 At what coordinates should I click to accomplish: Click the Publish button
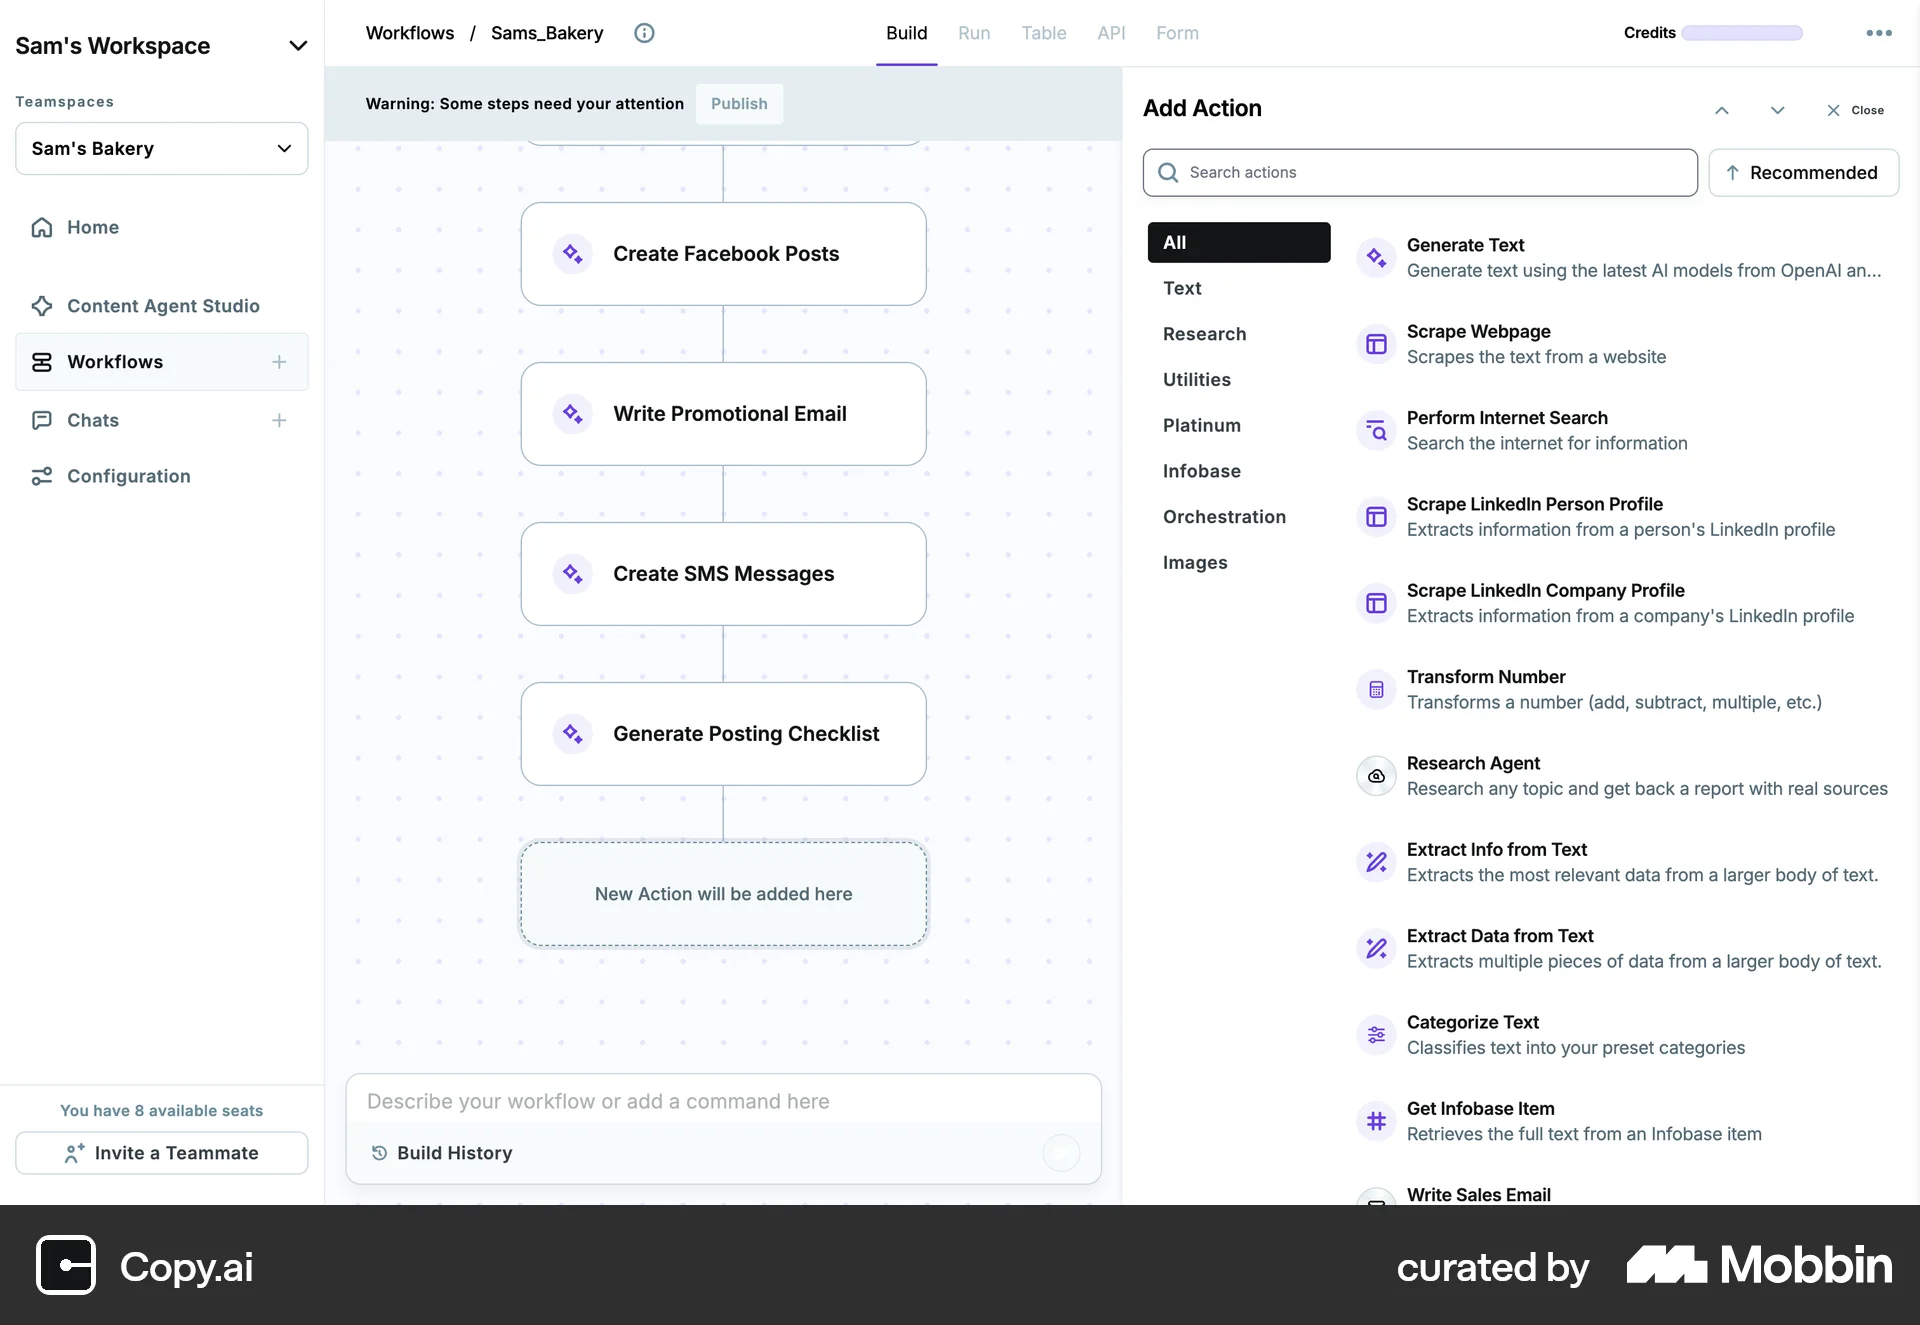(738, 103)
